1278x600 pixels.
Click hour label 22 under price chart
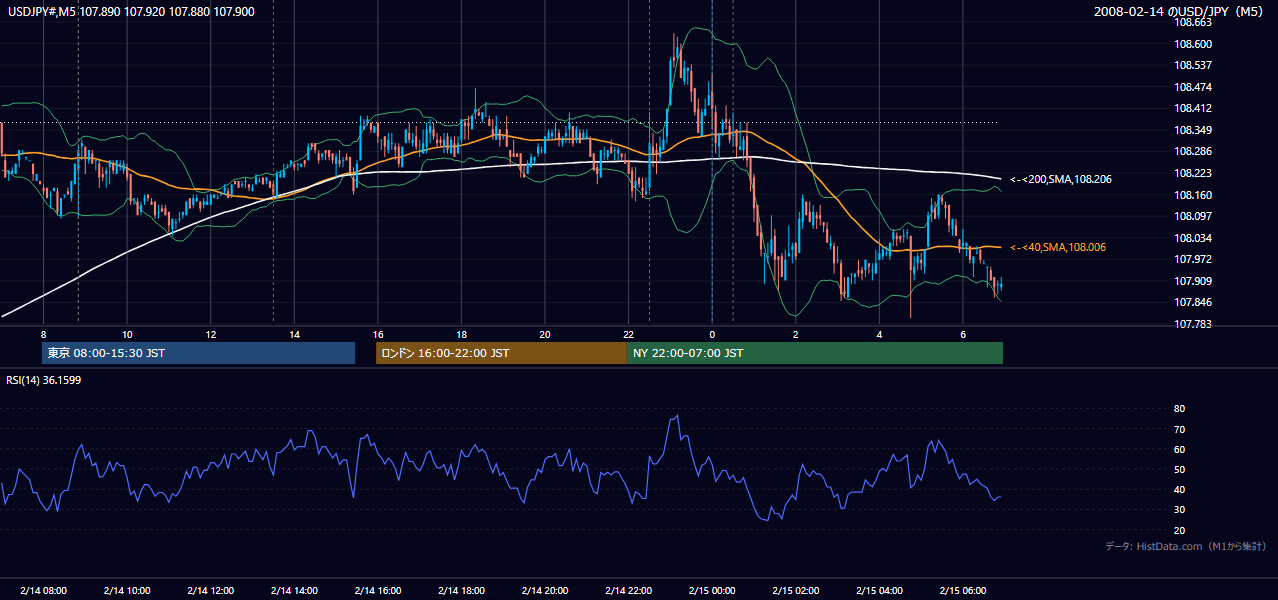tap(628, 334)
